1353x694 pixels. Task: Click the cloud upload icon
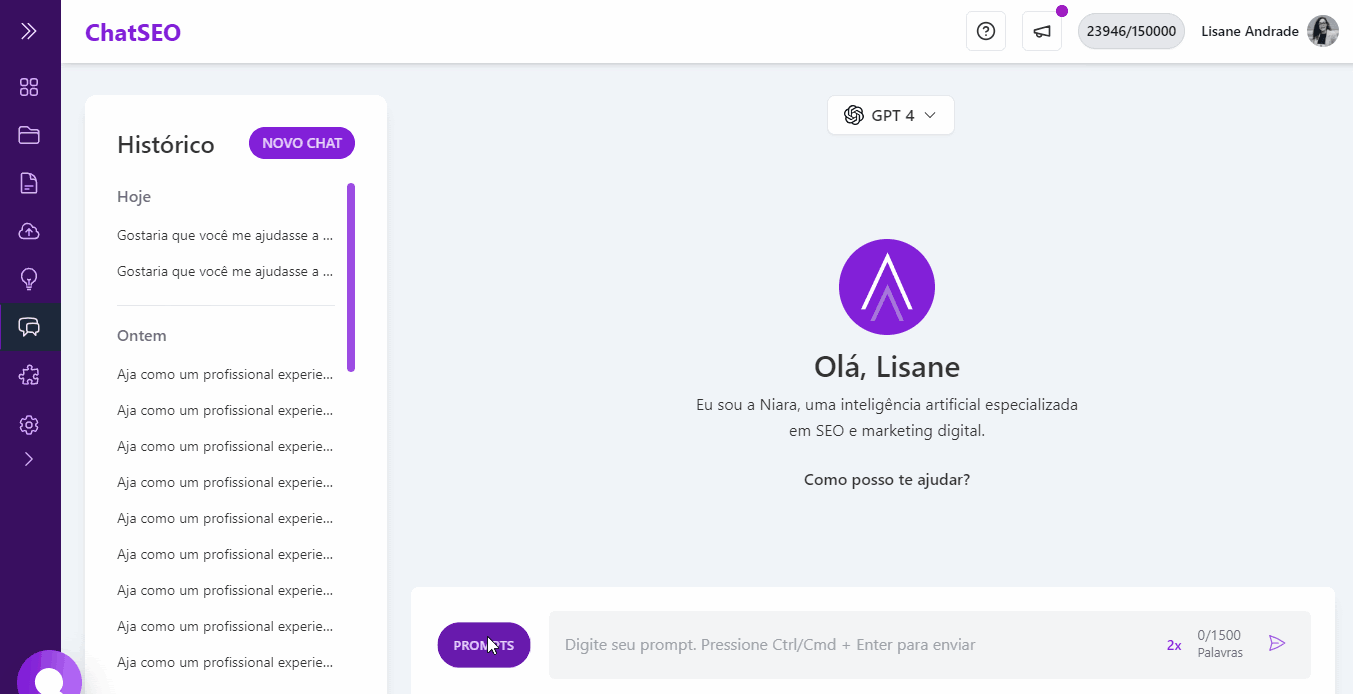29,231
